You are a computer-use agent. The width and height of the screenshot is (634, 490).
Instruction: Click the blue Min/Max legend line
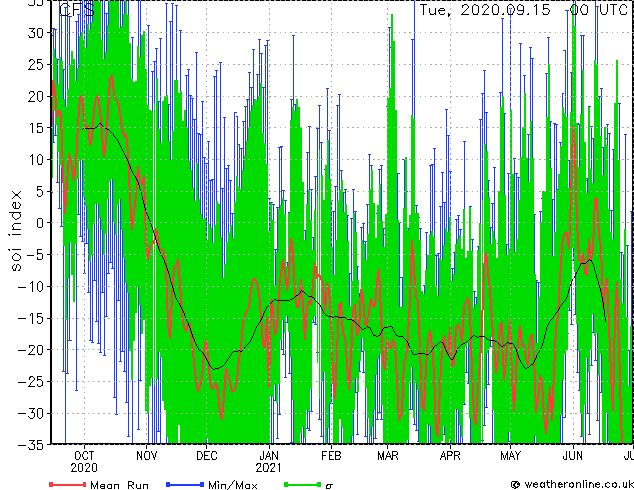tap(185, 484)
